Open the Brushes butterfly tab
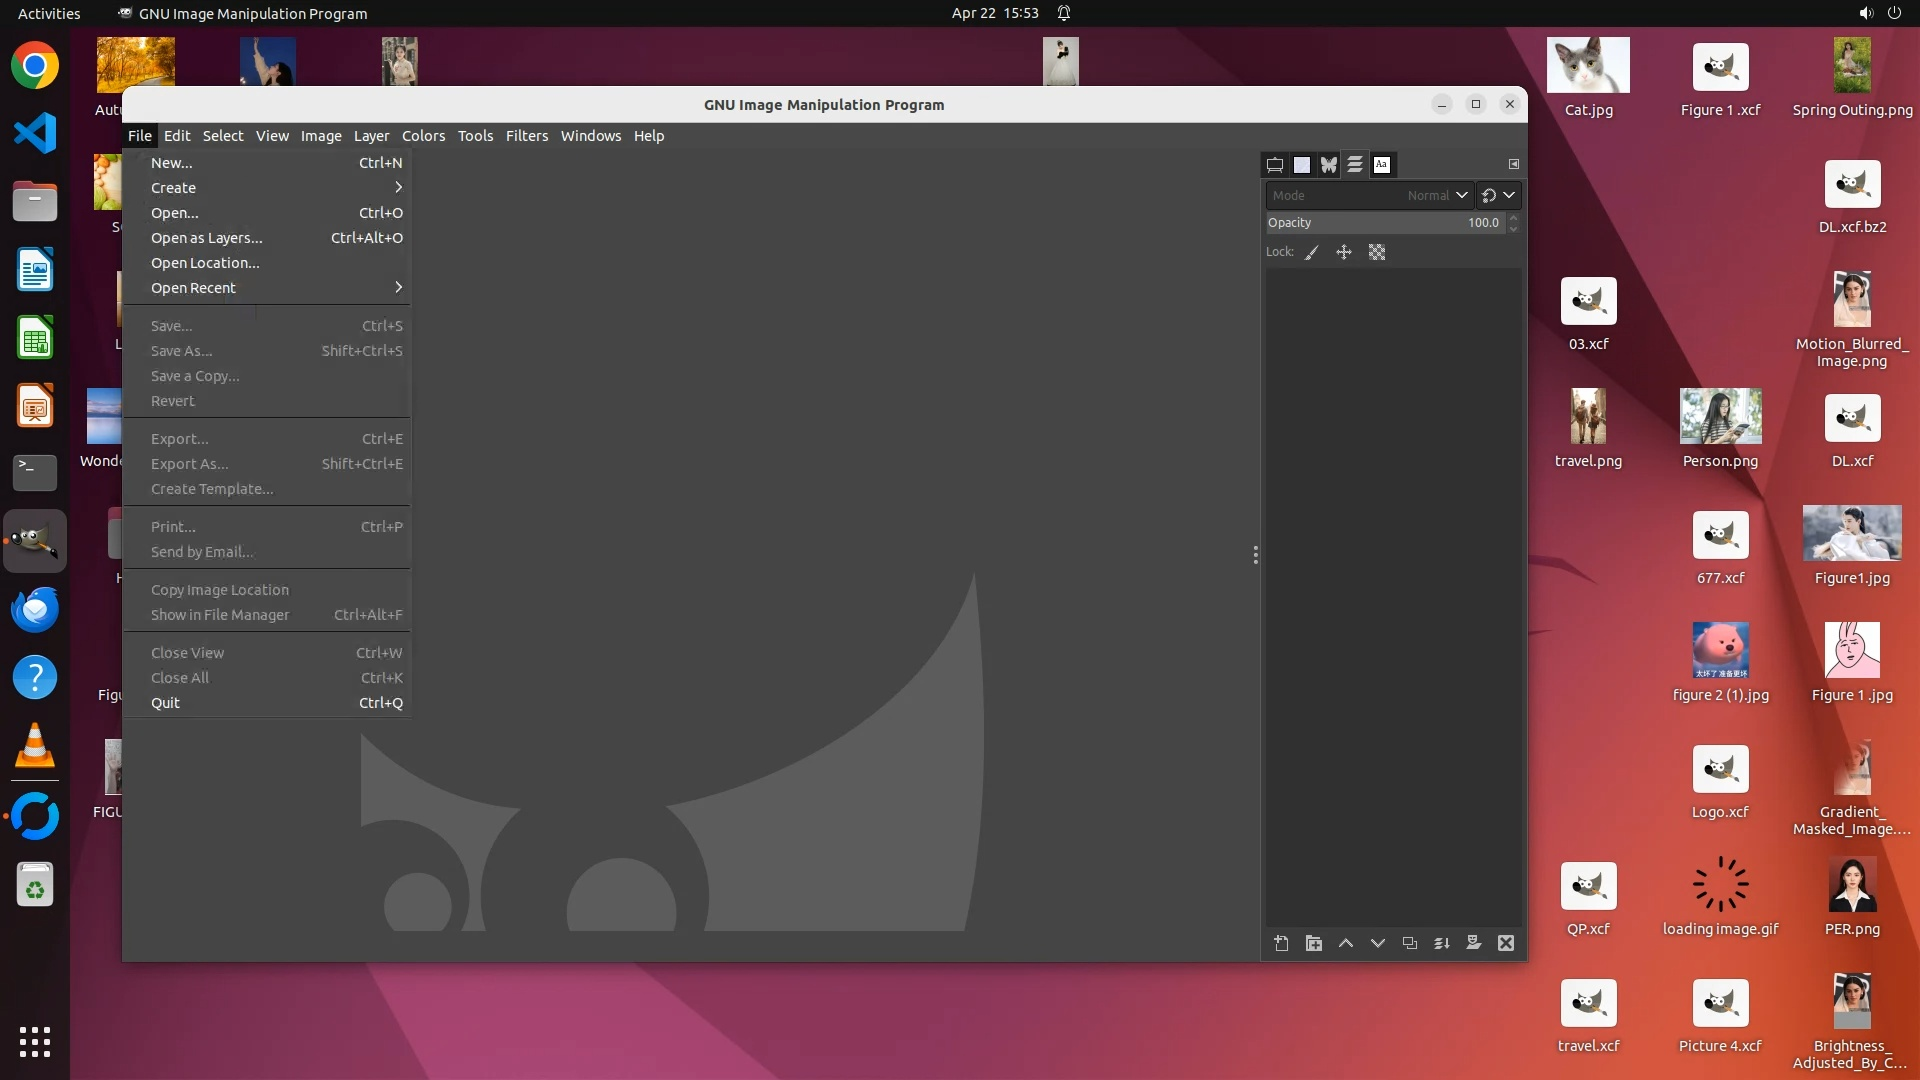 point(1328,165)
